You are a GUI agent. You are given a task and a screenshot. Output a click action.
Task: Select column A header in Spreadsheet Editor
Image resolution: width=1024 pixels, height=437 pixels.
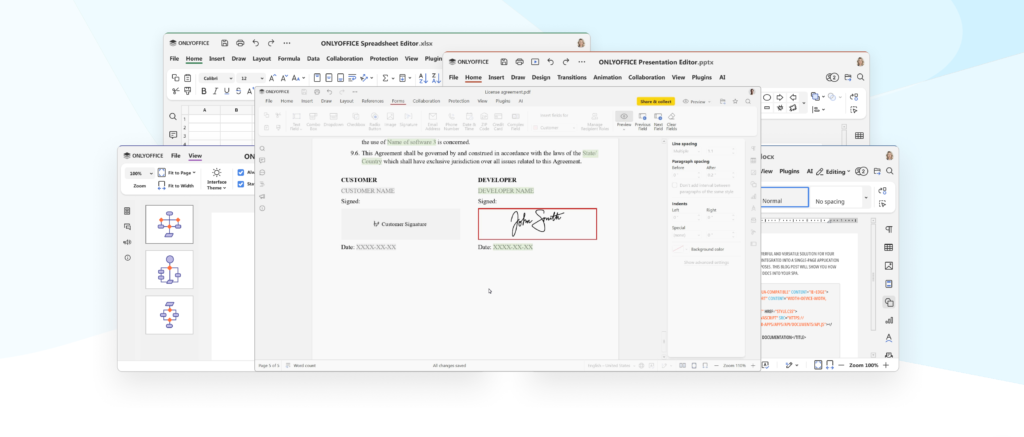click(205, 110)
